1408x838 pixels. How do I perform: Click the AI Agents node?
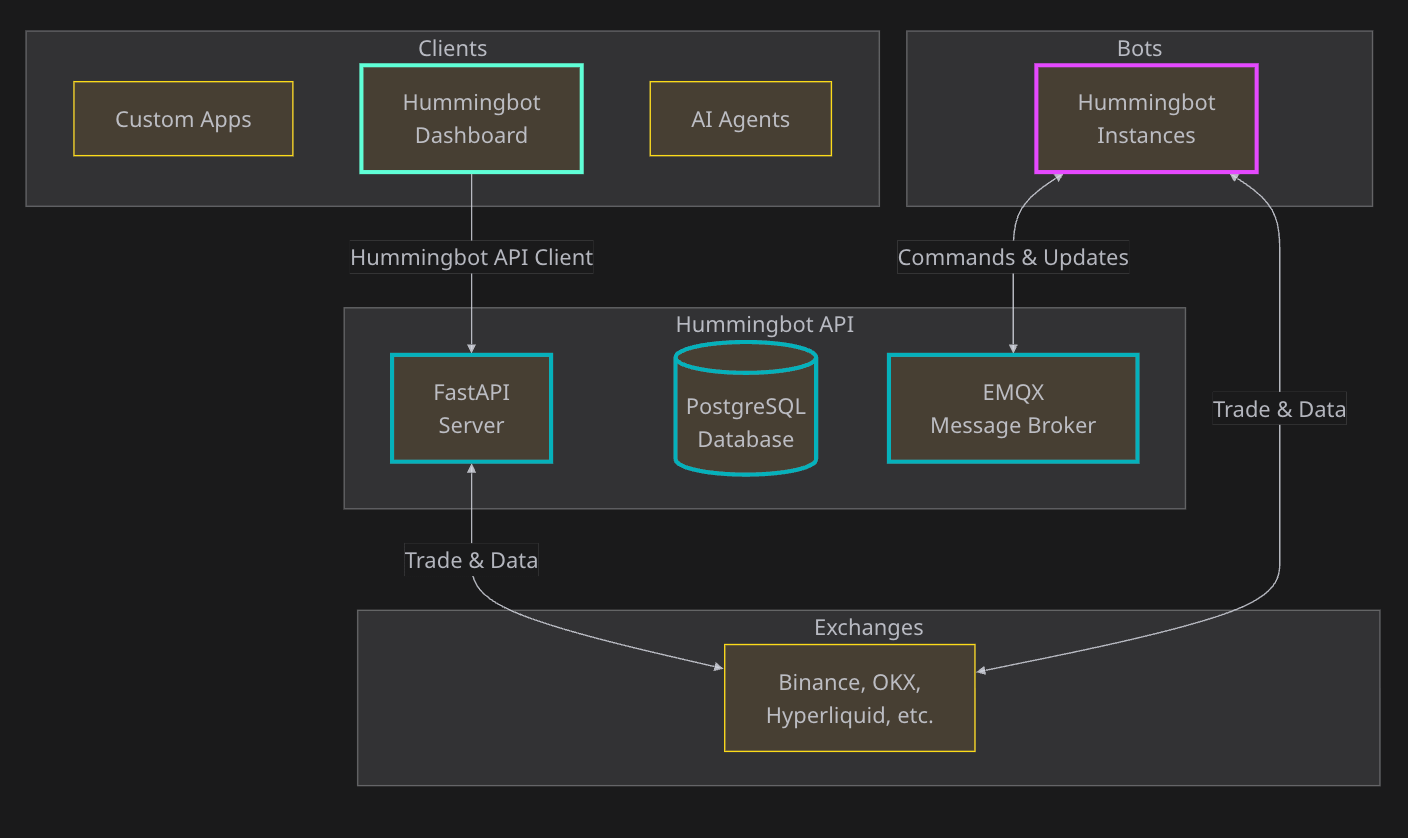(x=740, y=119)
